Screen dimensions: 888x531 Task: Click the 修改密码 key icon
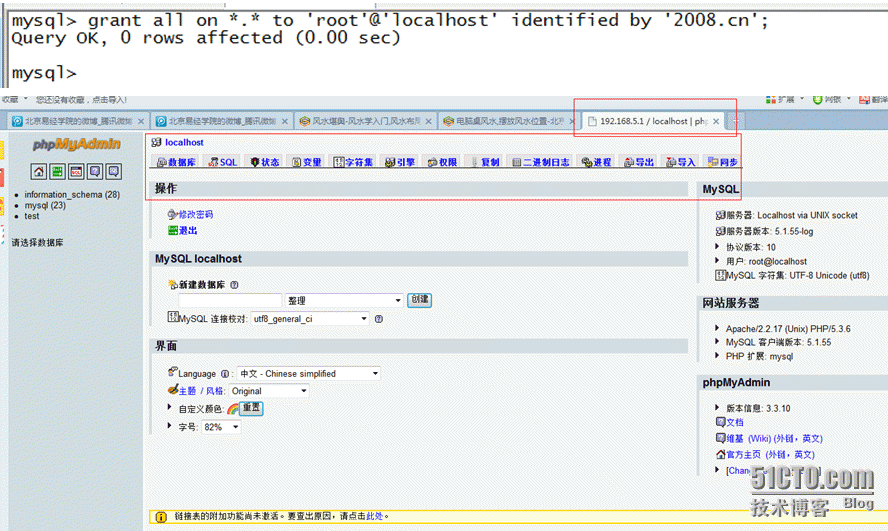(172, 215)
